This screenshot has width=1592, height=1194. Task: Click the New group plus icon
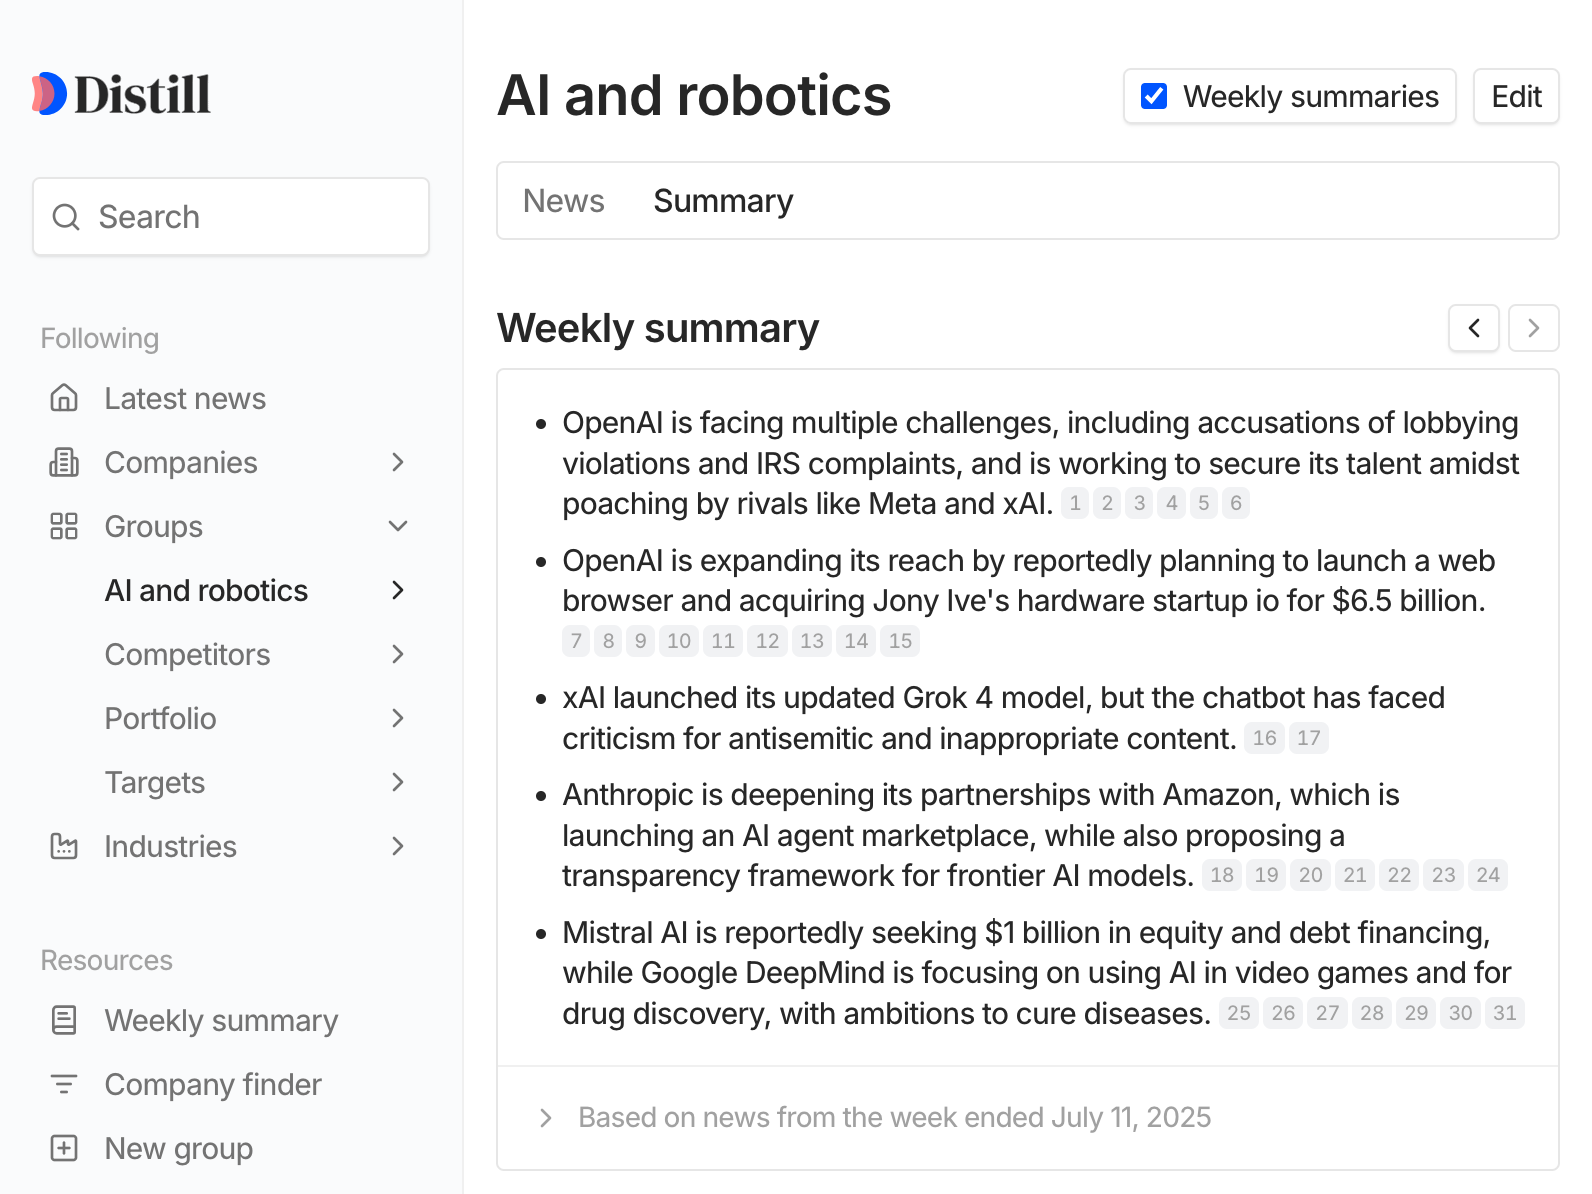click(64, 1148)
